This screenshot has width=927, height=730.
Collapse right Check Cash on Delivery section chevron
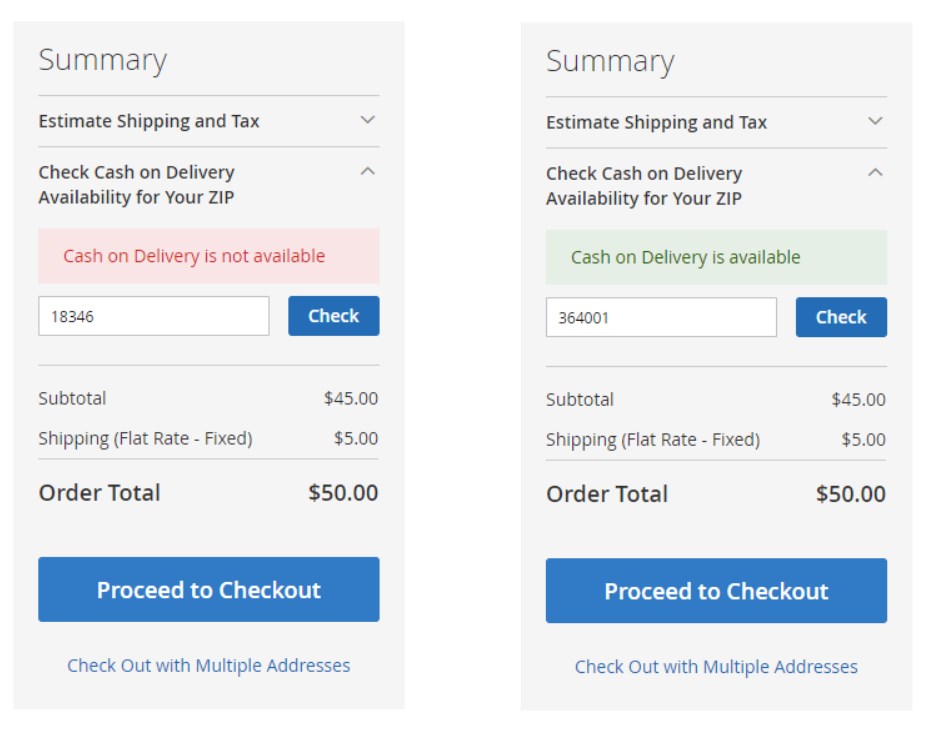[875, 173]
